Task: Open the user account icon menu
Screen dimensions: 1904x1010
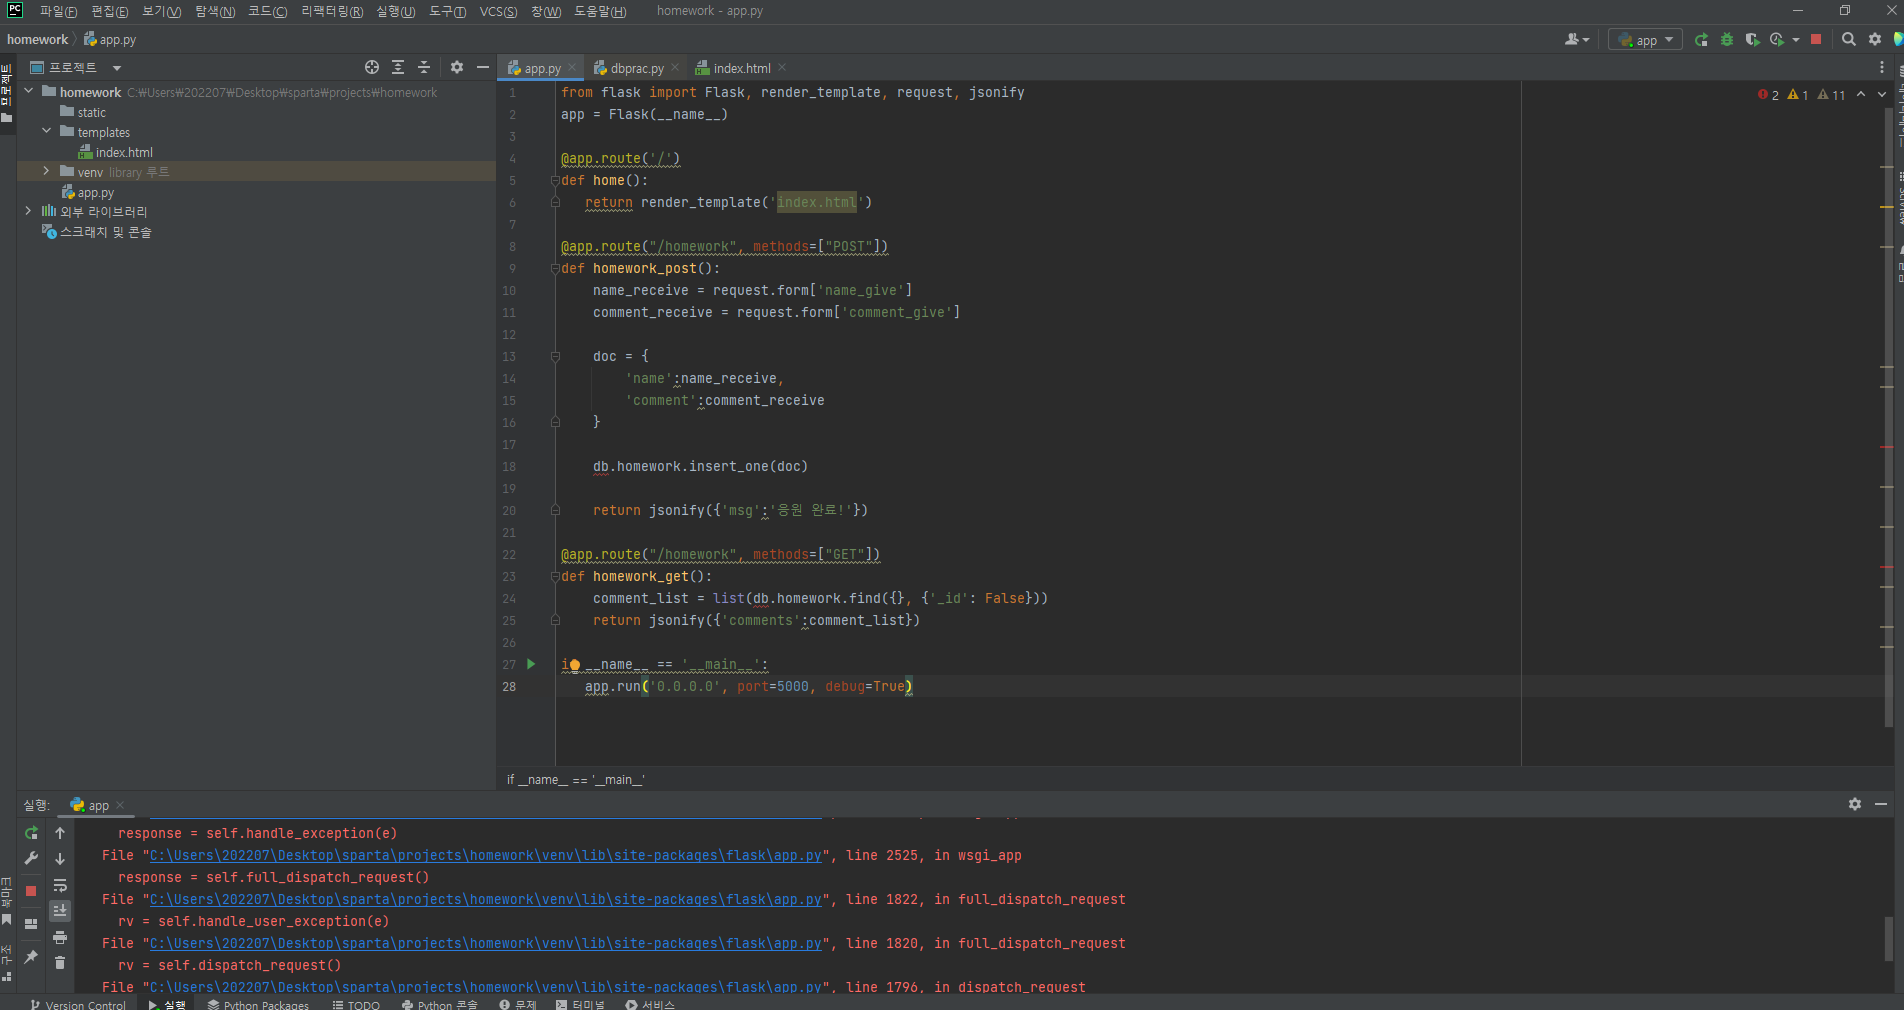Action: coord(1577,40)
